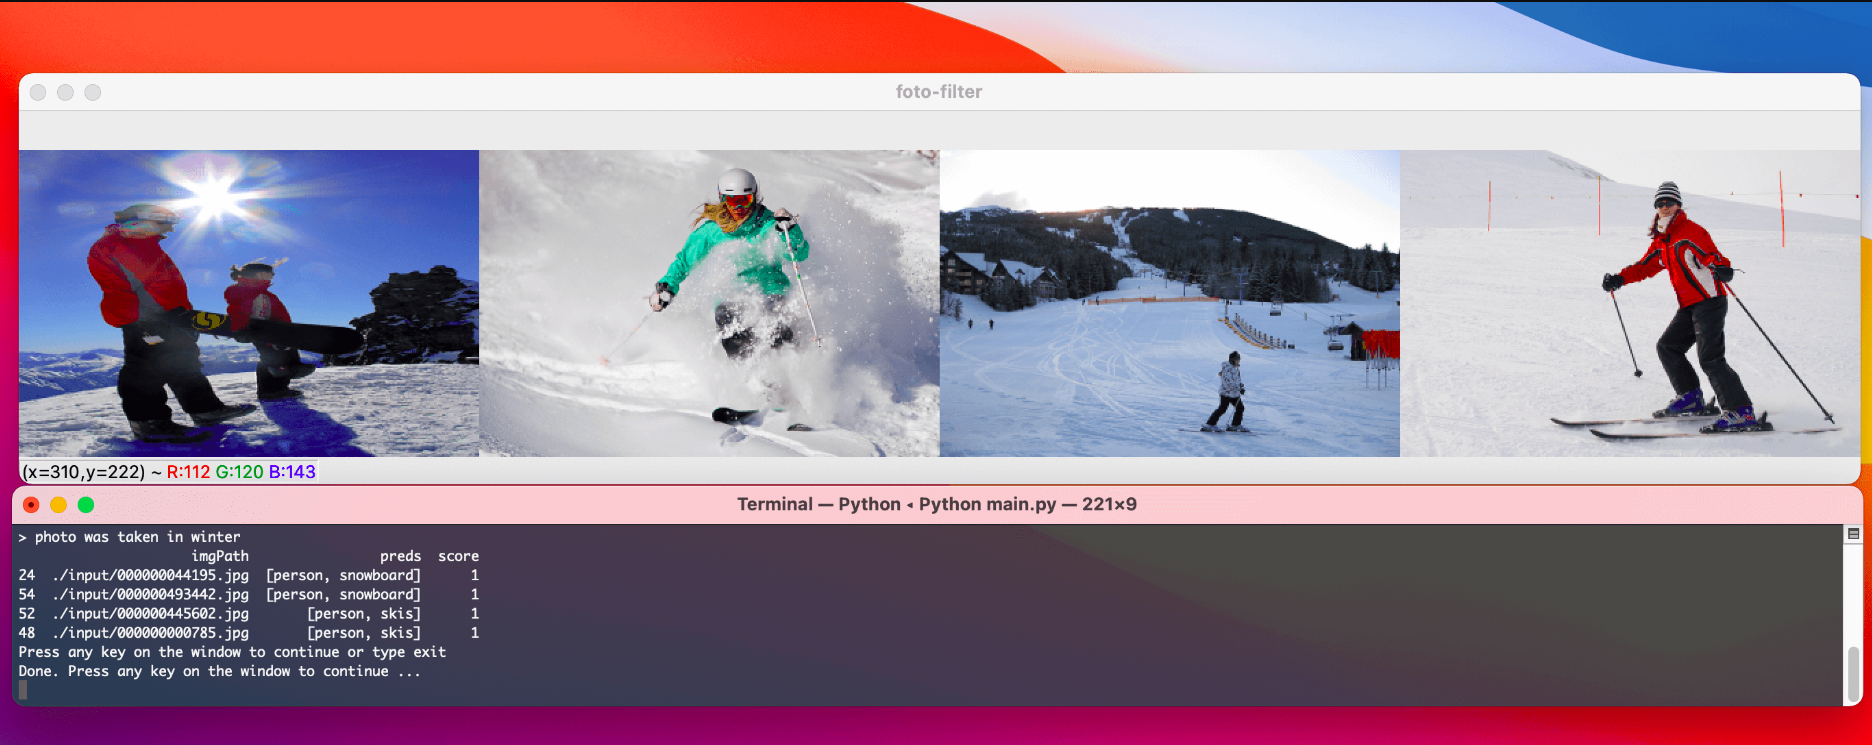Click the Terminal scrollbar thumb
1872x745 pixels.
[1853, 673]
